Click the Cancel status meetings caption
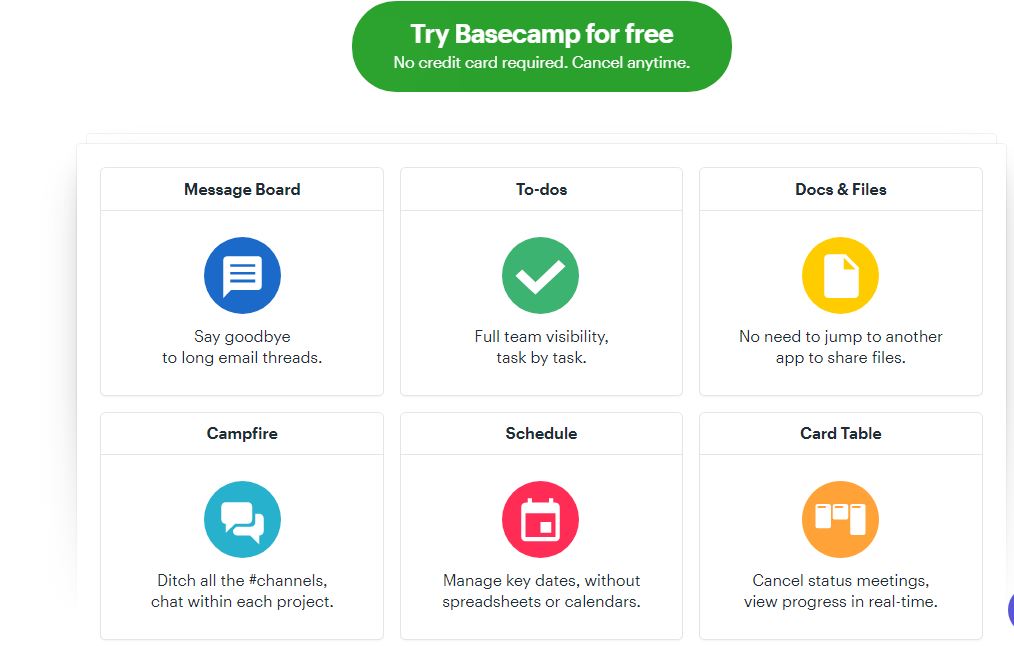Screen dimensions: 1014x646 (840, 590)
